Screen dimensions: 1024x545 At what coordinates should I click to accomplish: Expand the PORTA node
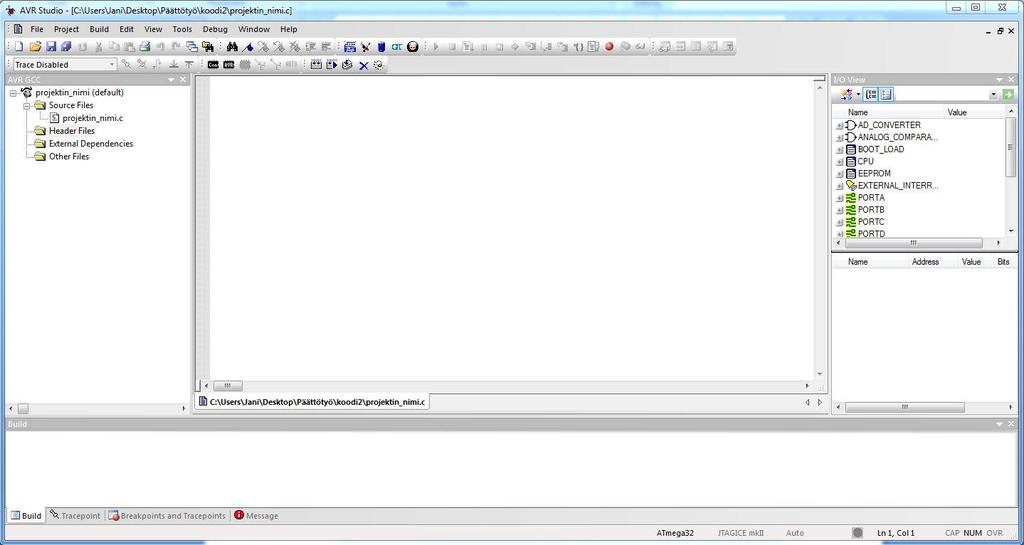pyautogui.click(x=840, y=198)
